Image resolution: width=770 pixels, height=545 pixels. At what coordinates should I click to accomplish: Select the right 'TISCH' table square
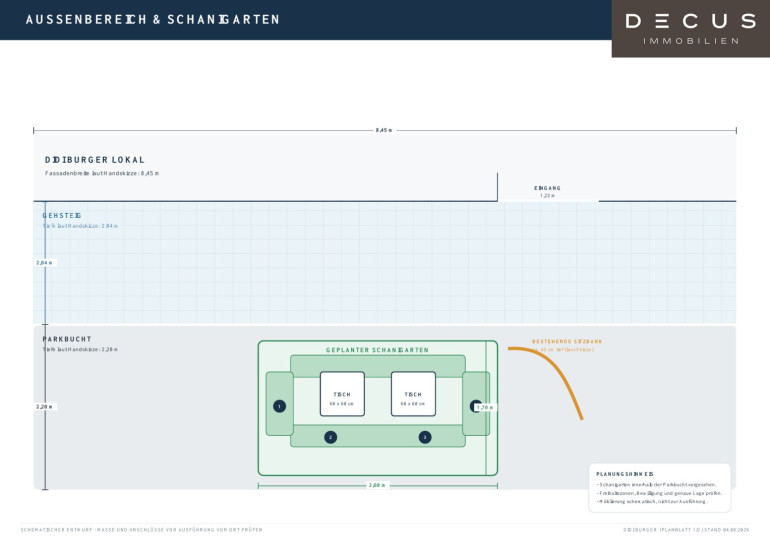[x=413, y=394]
